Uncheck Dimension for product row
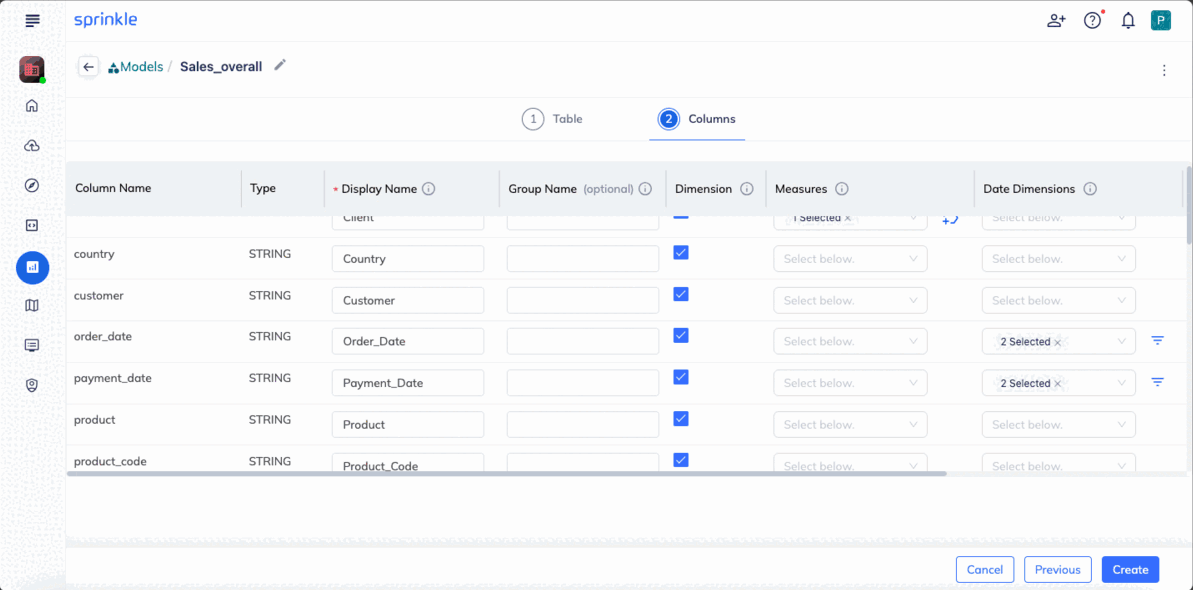Screen dimensions: 1193x590 coord(681,419)
